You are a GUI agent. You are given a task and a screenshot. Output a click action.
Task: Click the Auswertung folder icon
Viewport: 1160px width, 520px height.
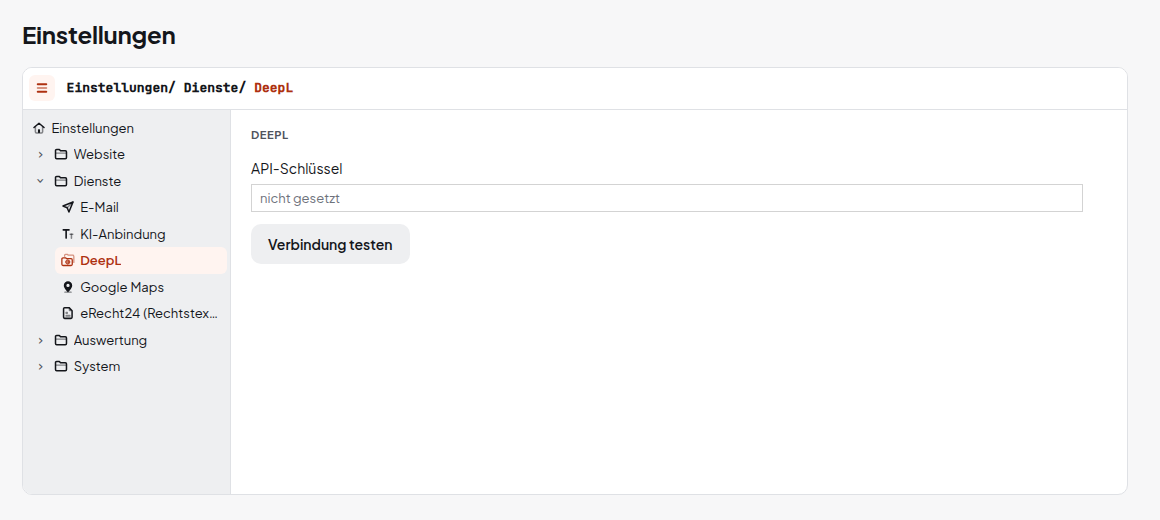(61, 340)
